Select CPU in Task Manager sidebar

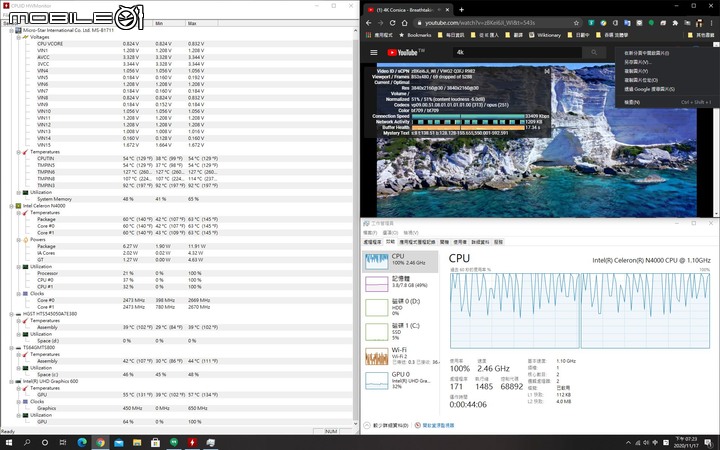(400, 261)
